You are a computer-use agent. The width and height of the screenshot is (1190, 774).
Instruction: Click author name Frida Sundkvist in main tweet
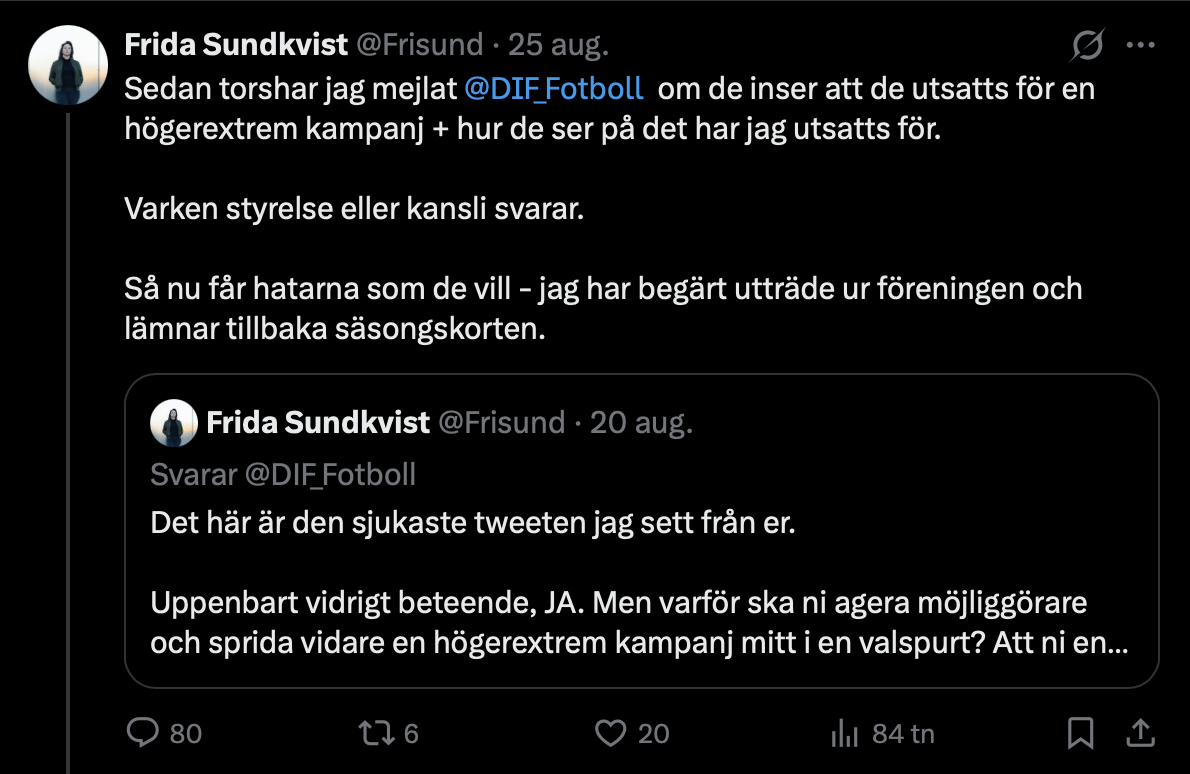pos(236,45)
